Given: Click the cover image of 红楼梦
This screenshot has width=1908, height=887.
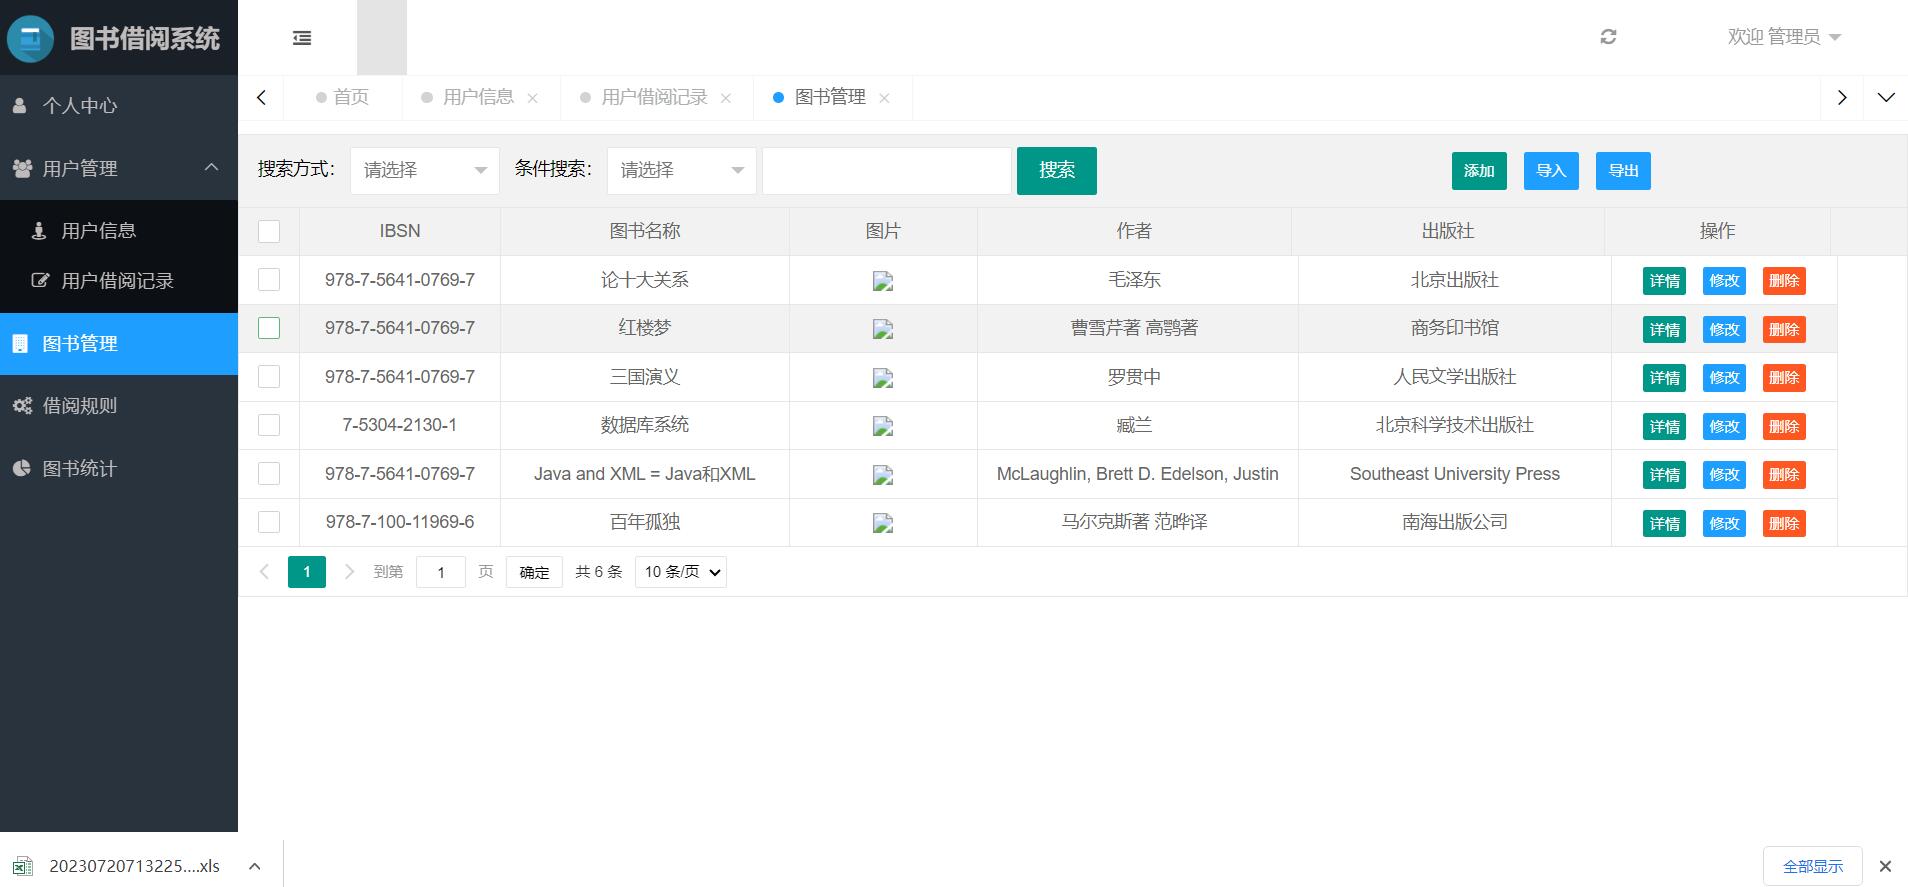Looking at the screenshot, I should click(883, 329).
